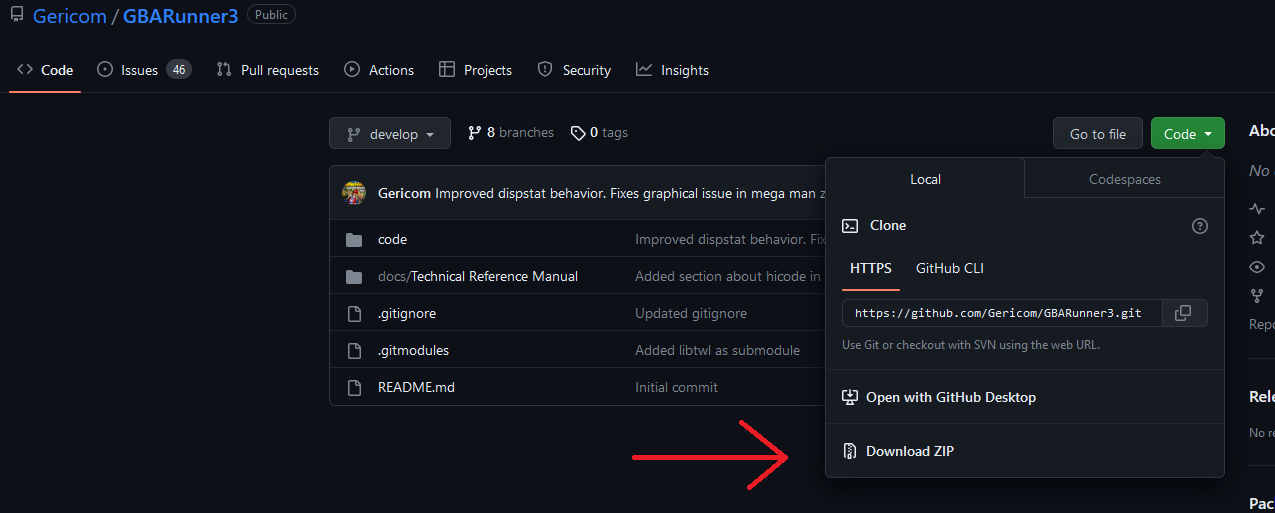Viewport: 1275px width, 513px height.
Task: Open the .gitmodules file
Action: pyautogui.click(x=413, y=351)
